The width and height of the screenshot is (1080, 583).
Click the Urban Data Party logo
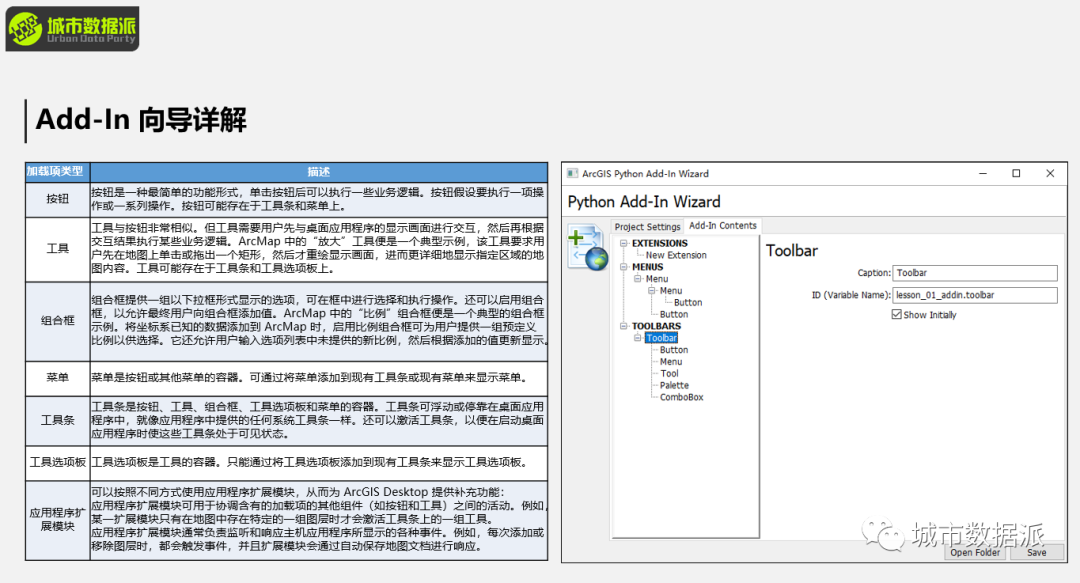[x=72, y=29]
